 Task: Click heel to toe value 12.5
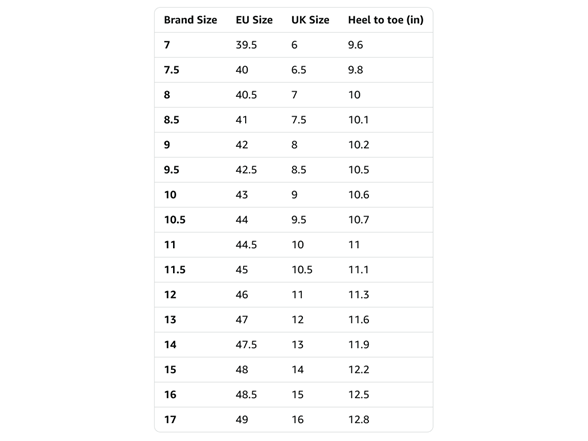(x=358, y=394)
